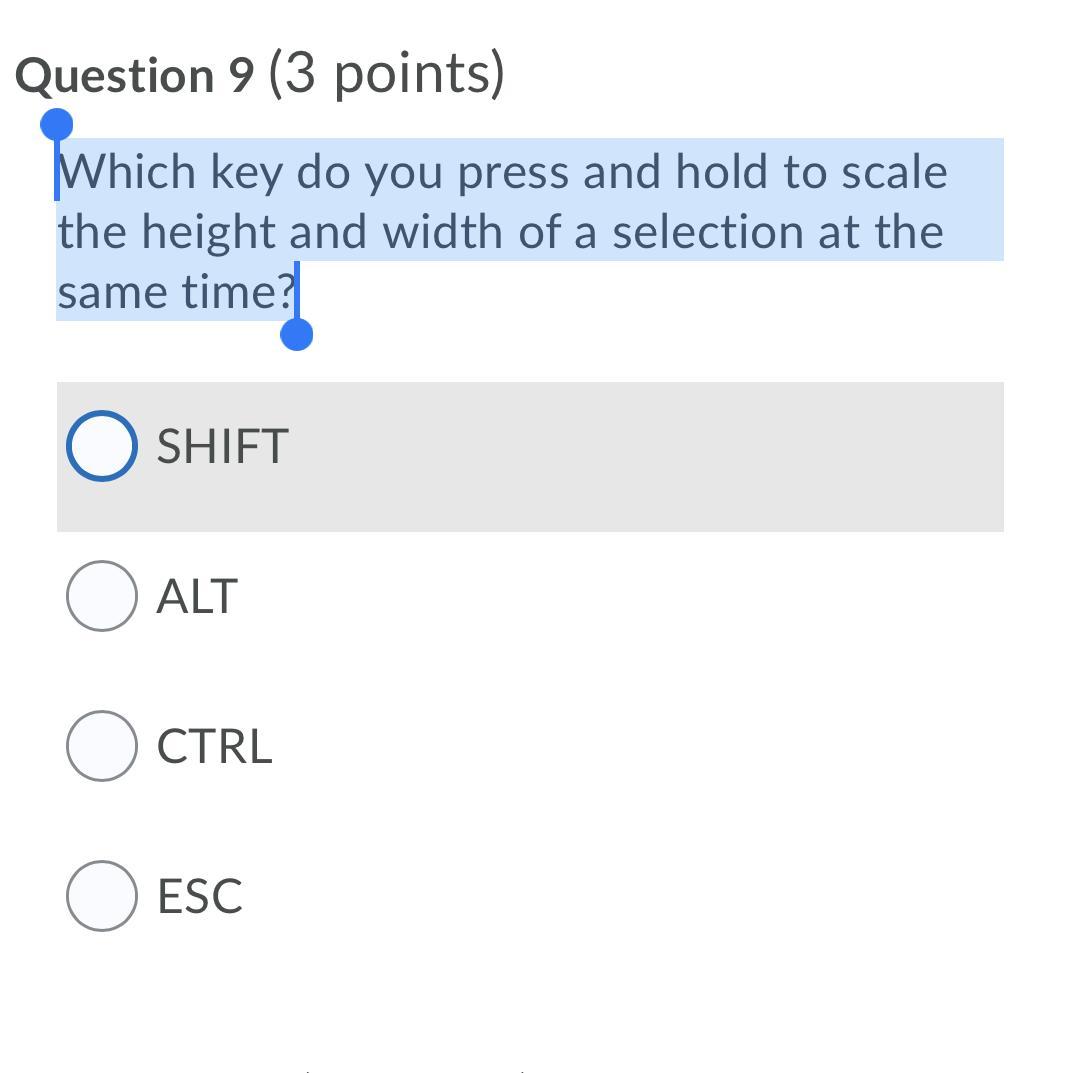
Task: Click the ESC answer label text
Action: tap(200, 896)
